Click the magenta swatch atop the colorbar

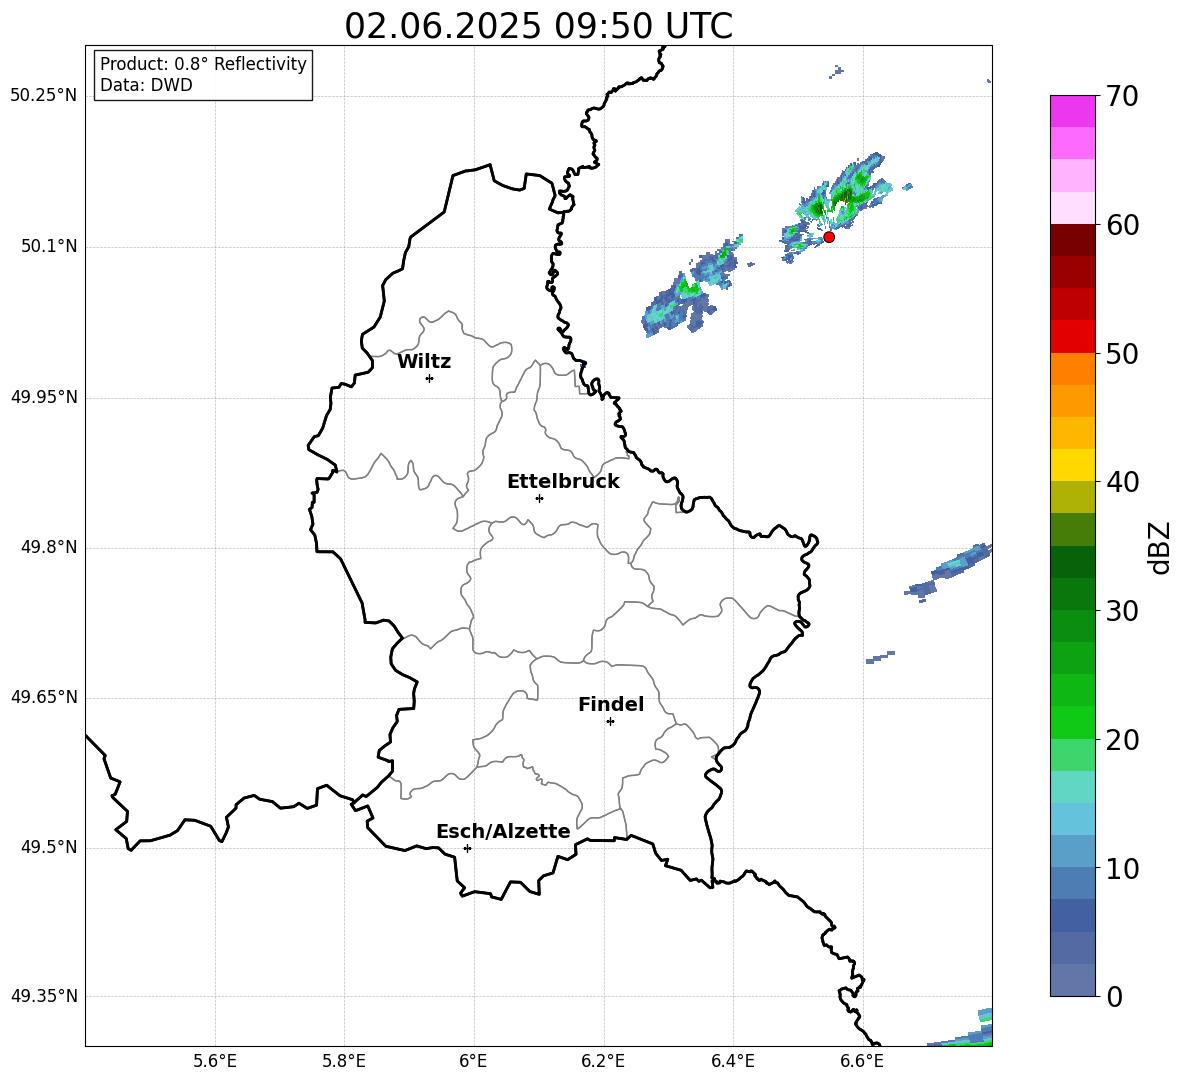tap(1072, 112)
